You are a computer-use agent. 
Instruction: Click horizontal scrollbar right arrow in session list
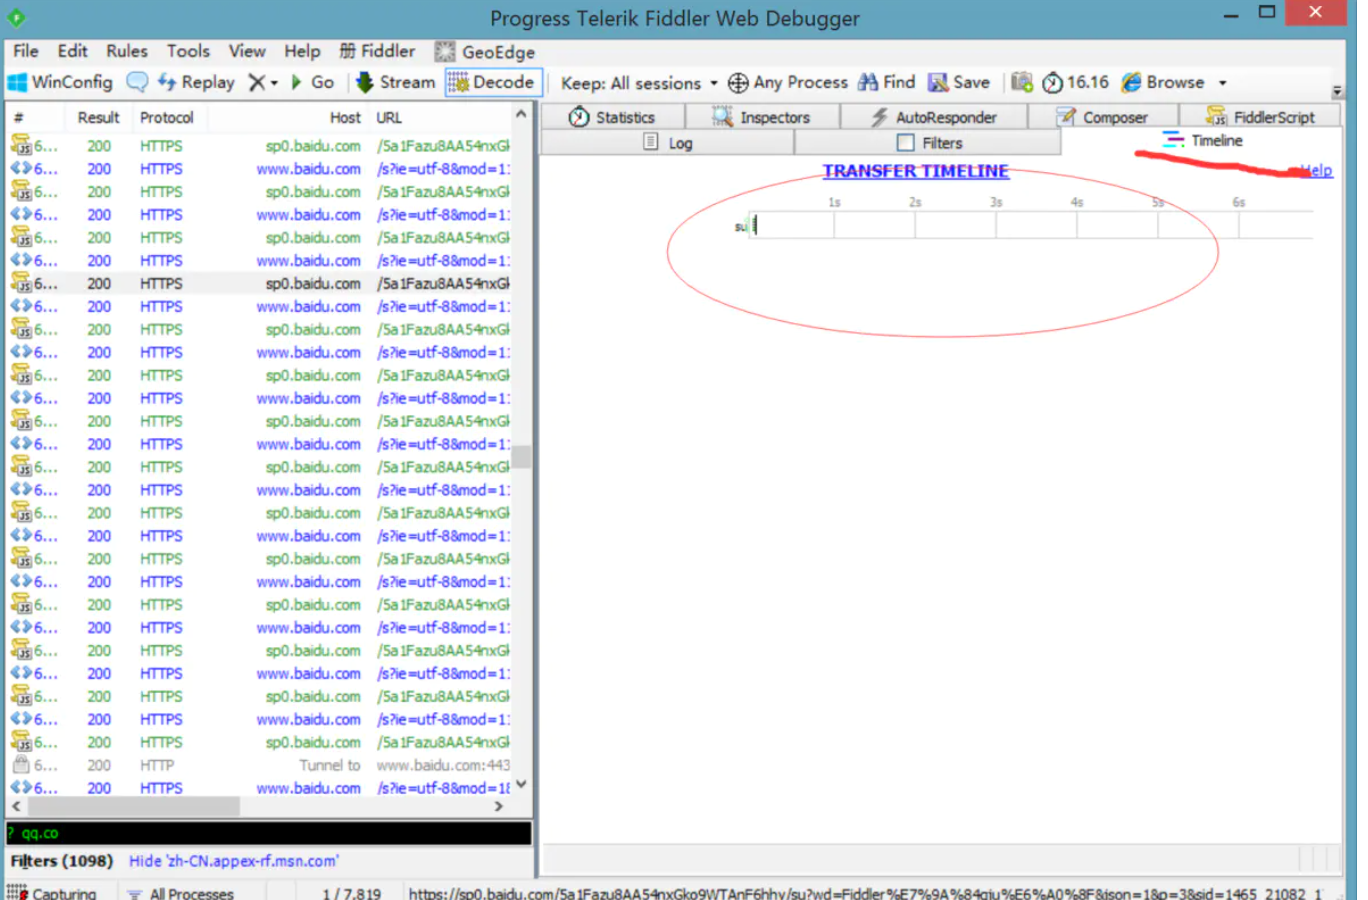[x=499, y=806]
